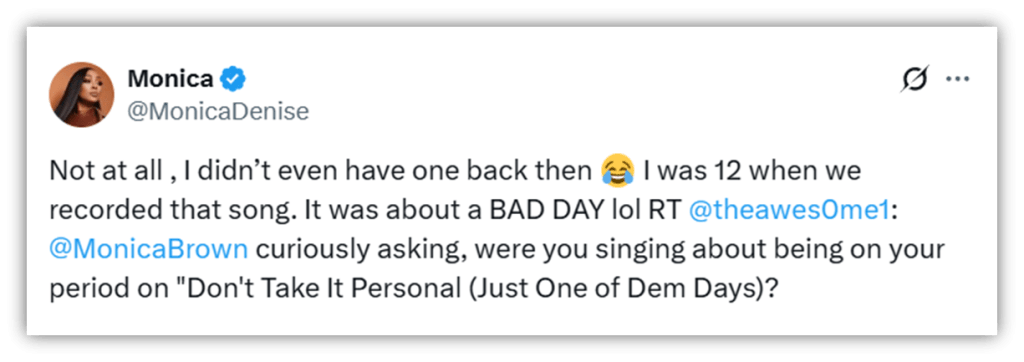Visit the Monica display name profile link

pyautogui.click(x=170, y=80)
